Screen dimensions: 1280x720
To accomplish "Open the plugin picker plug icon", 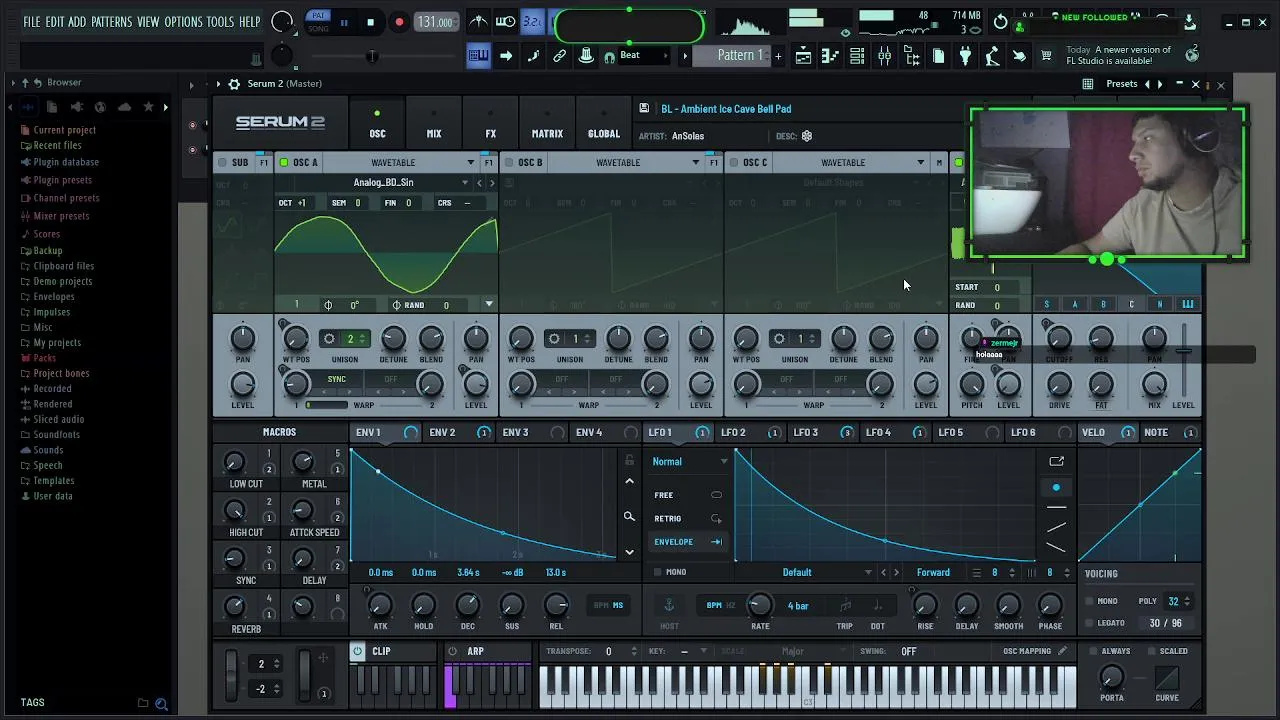I will click(x=965, y=56).
